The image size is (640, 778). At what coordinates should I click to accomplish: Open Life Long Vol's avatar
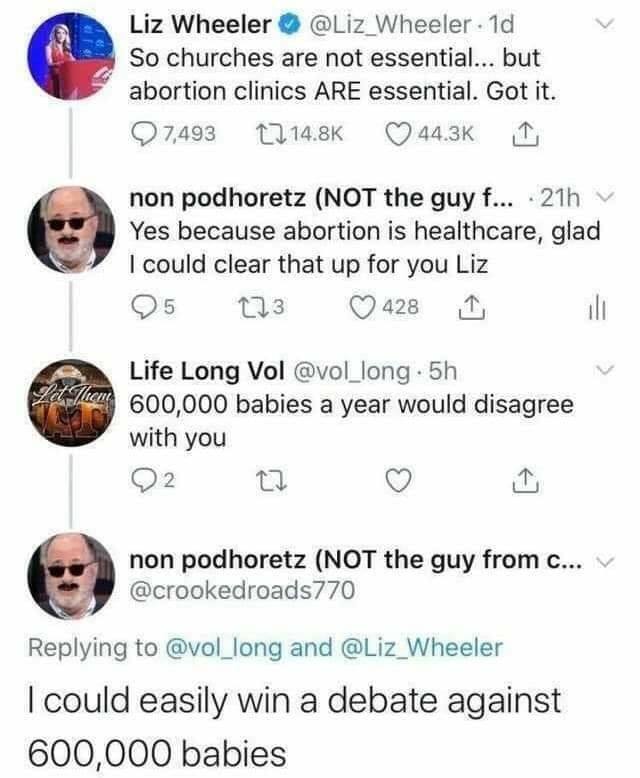[68, 406]
